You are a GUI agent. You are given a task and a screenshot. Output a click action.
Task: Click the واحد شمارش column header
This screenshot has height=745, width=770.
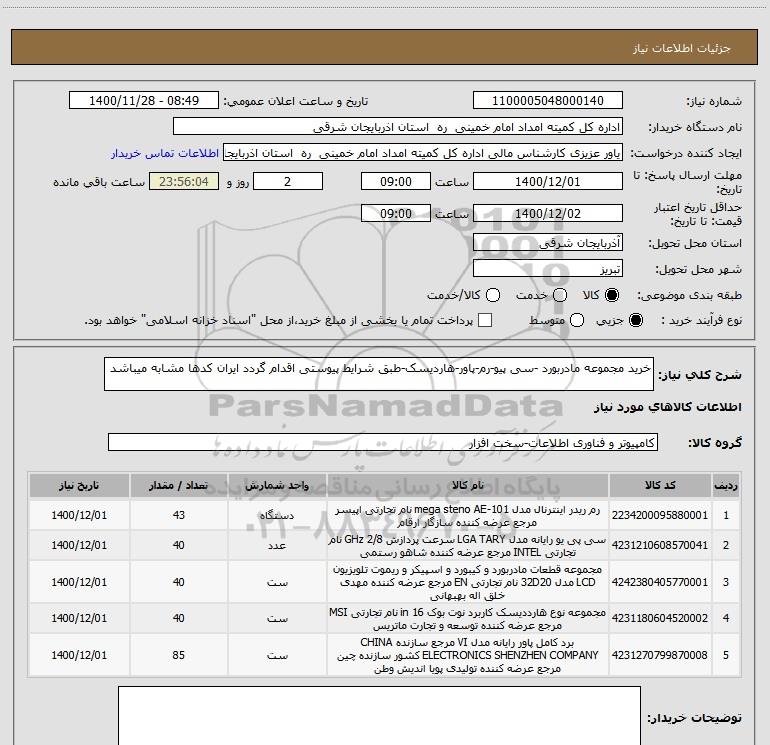(x=277, y=486)
